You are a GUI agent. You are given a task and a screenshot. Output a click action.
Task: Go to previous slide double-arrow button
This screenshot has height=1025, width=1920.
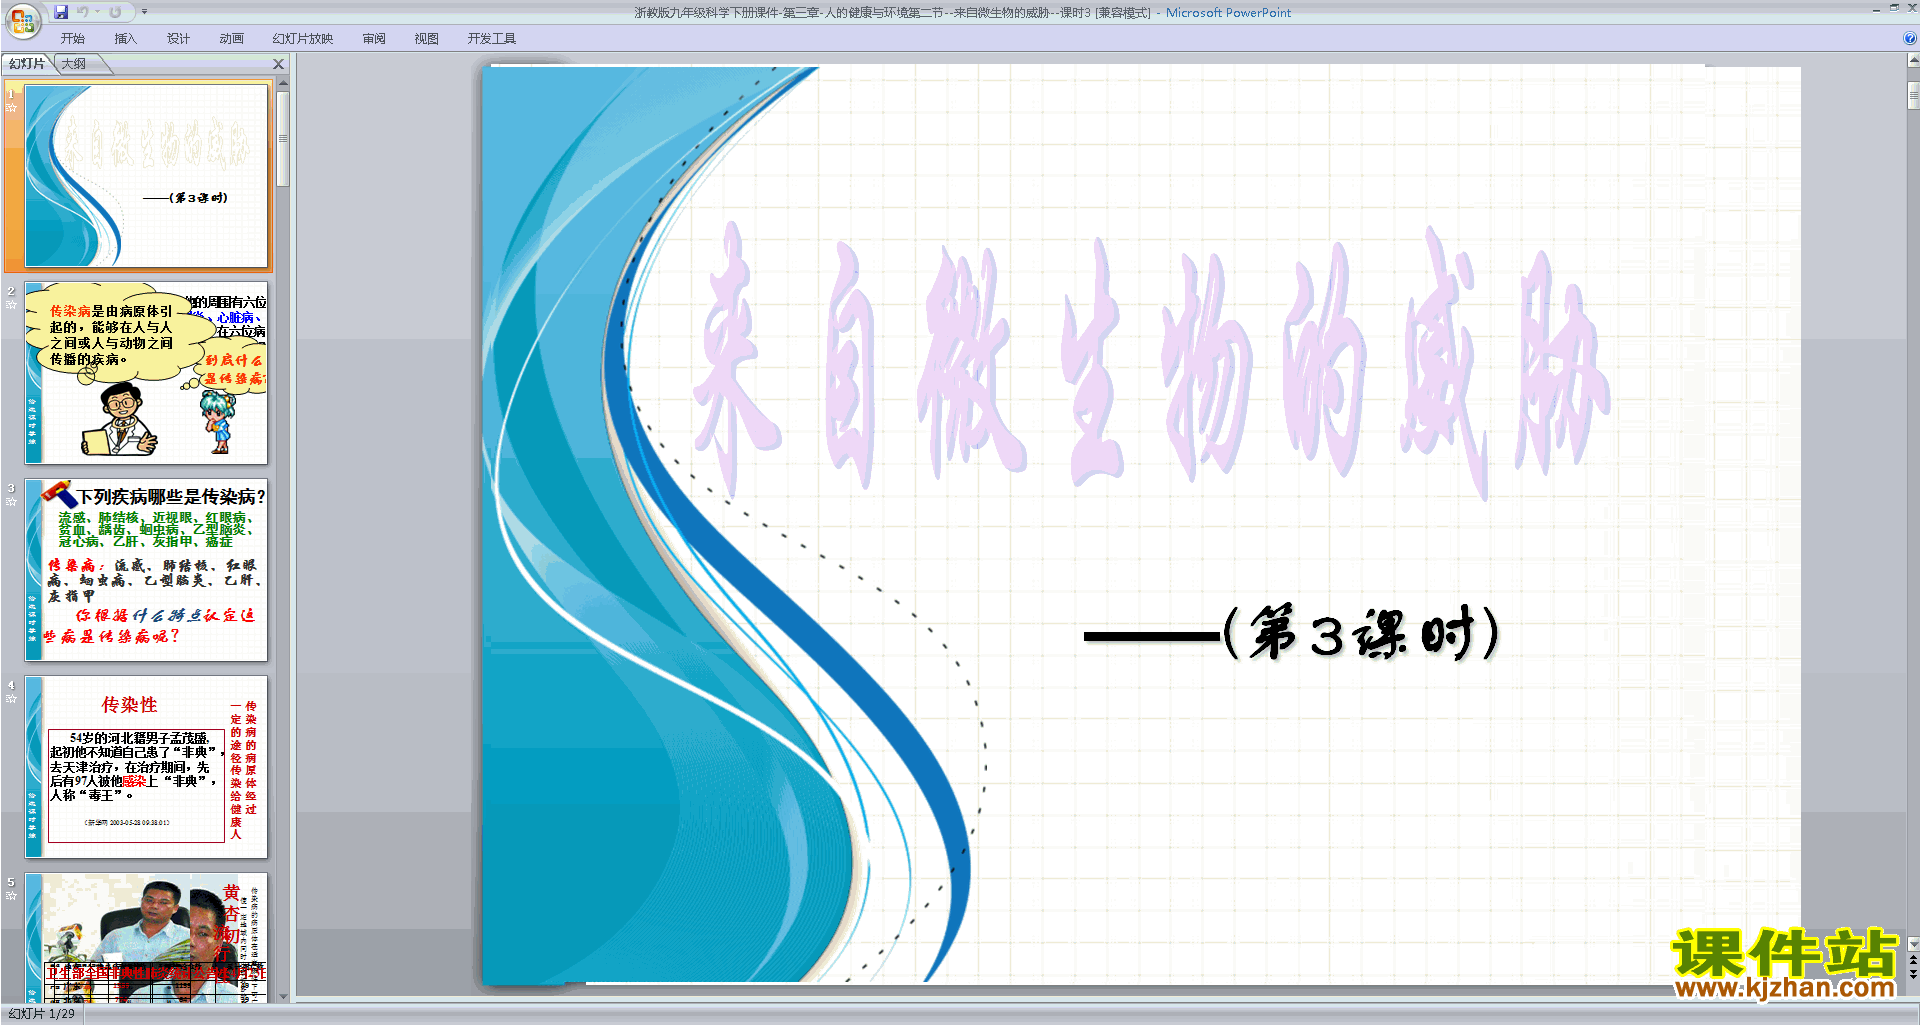(1913, 960)
